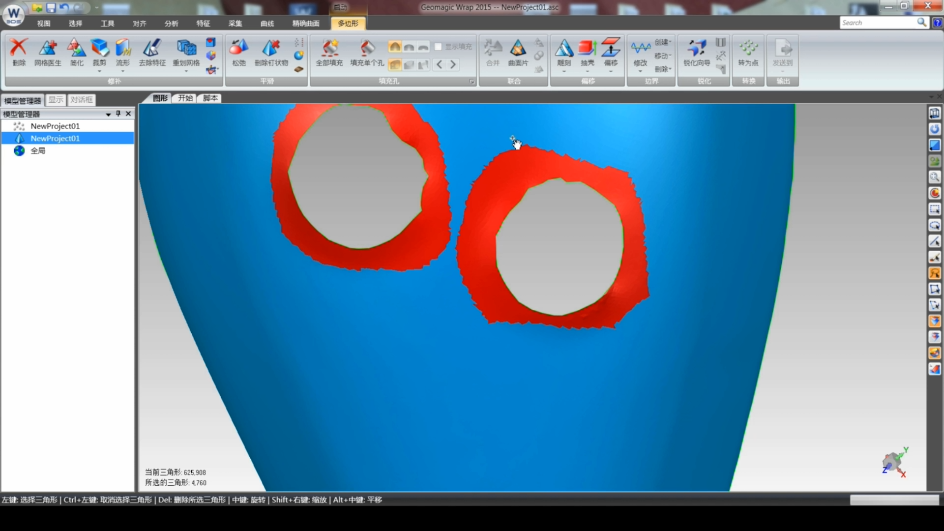Select the highlighted NewProject01 mesh item
Image resolution: width=944 pixels, height=531 pixels.
pyautogui.click(x=55, y=139)
